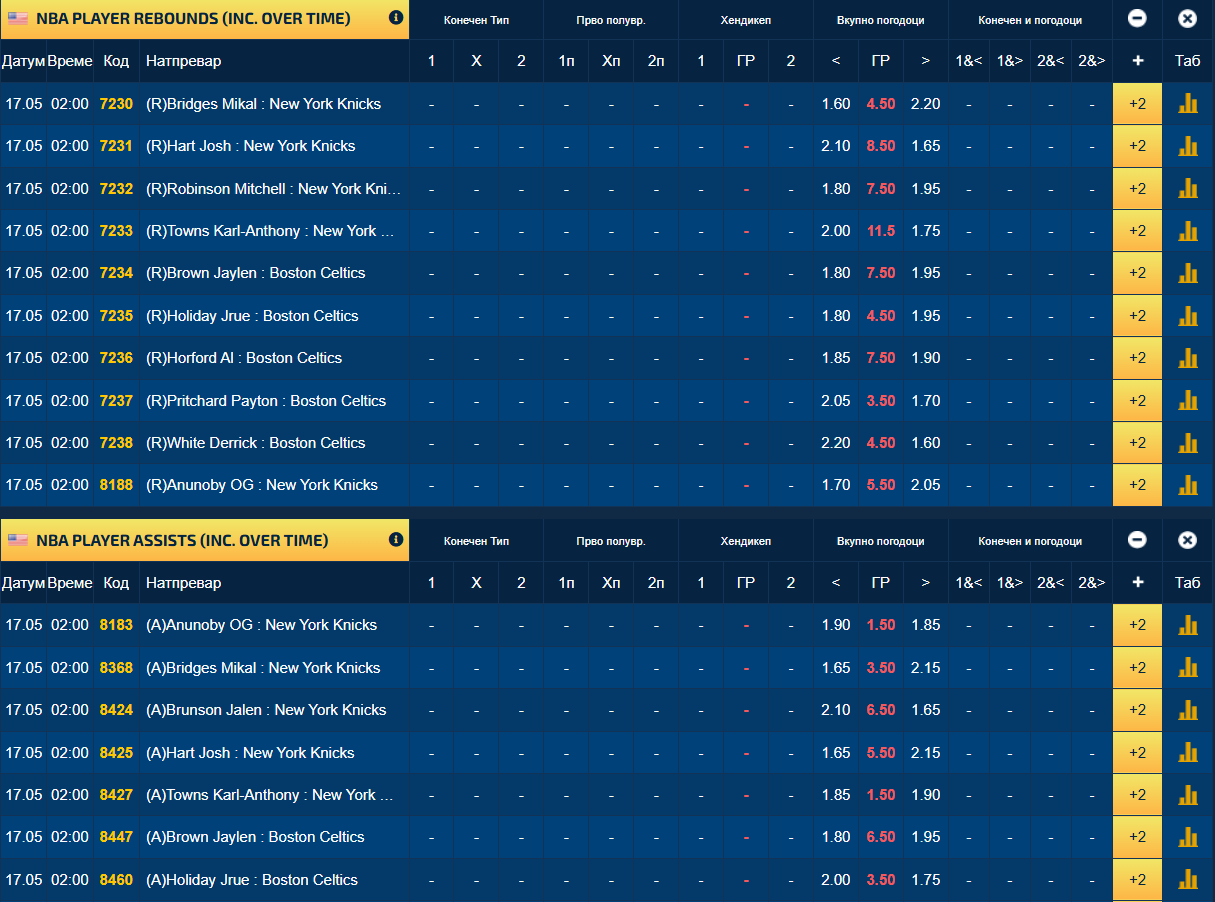The width and height of the screenshot is (1215, 902).
Task: Open stats chart icon for Brown Jaylen rebounds
Action: point(1188,273)
